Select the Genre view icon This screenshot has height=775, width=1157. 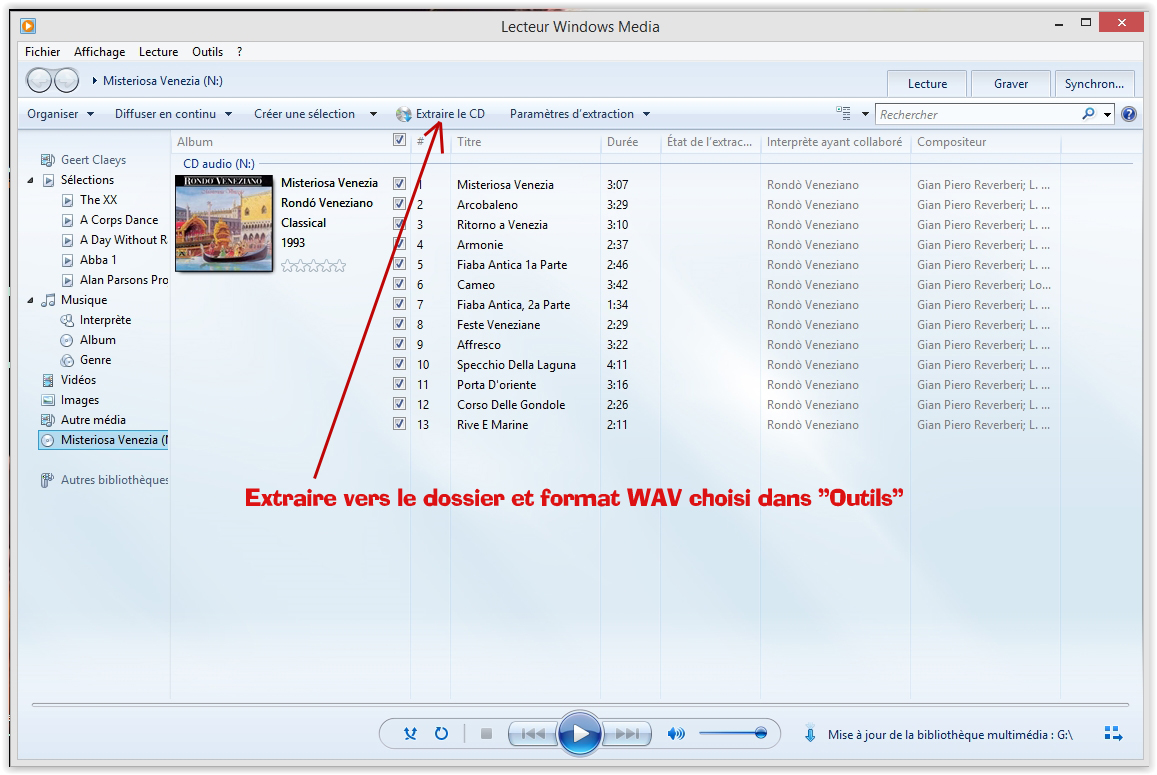pyautogui.click(x=67, y=359)
